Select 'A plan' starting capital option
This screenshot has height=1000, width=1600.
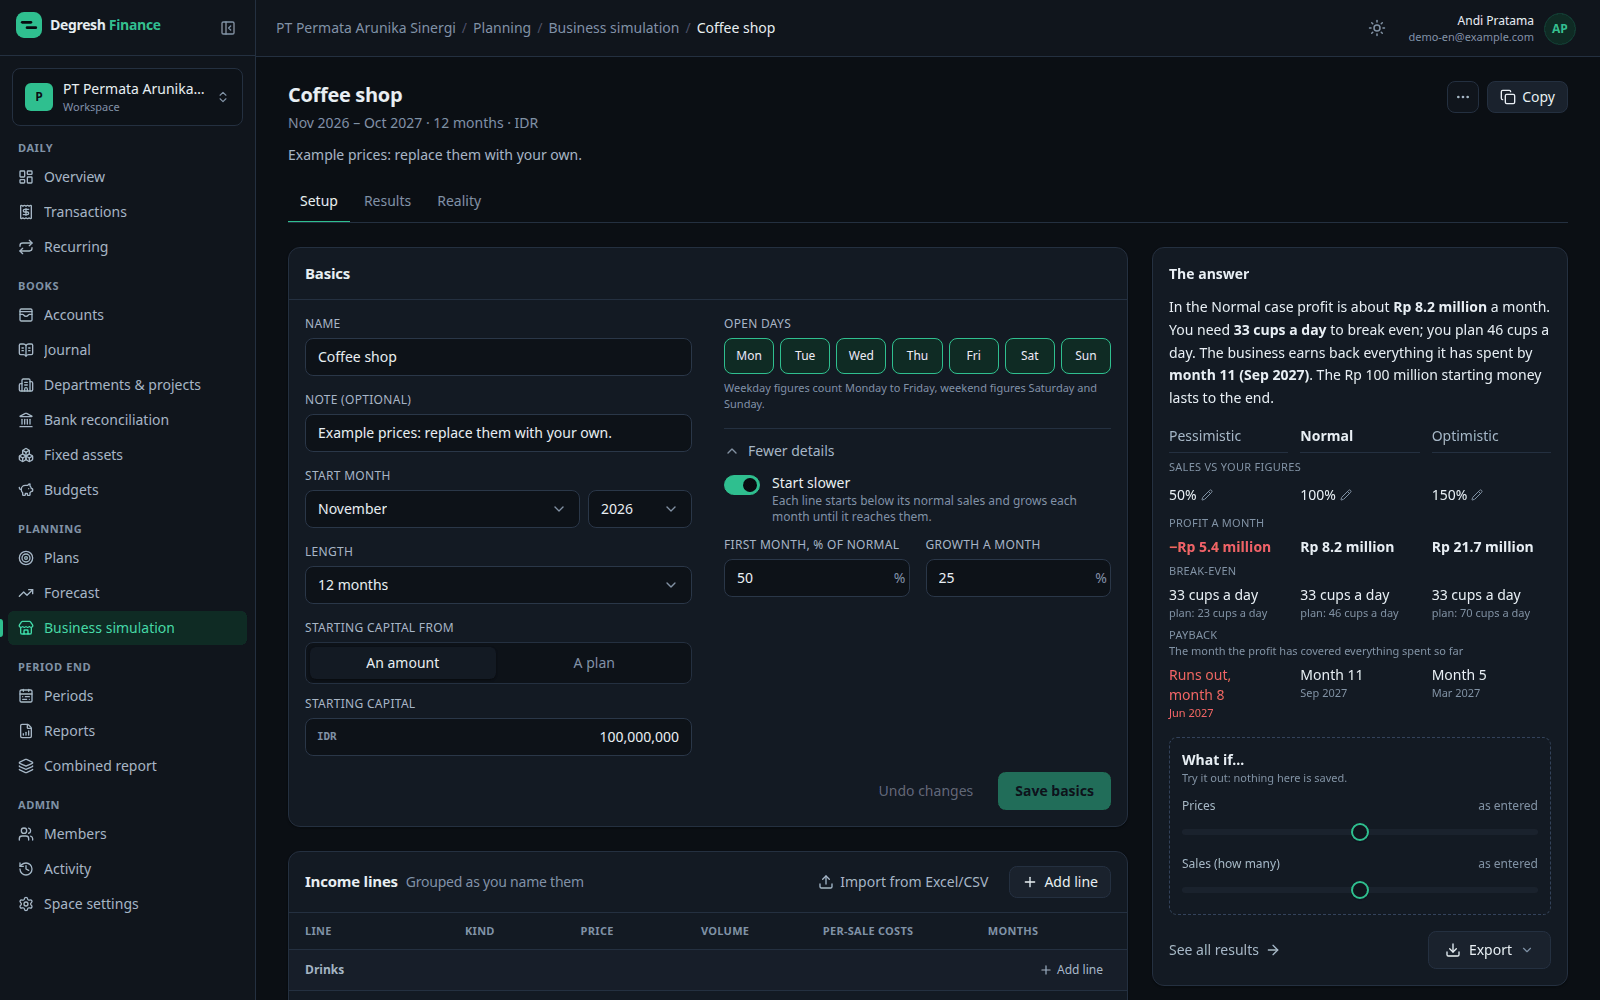[594, 663]
